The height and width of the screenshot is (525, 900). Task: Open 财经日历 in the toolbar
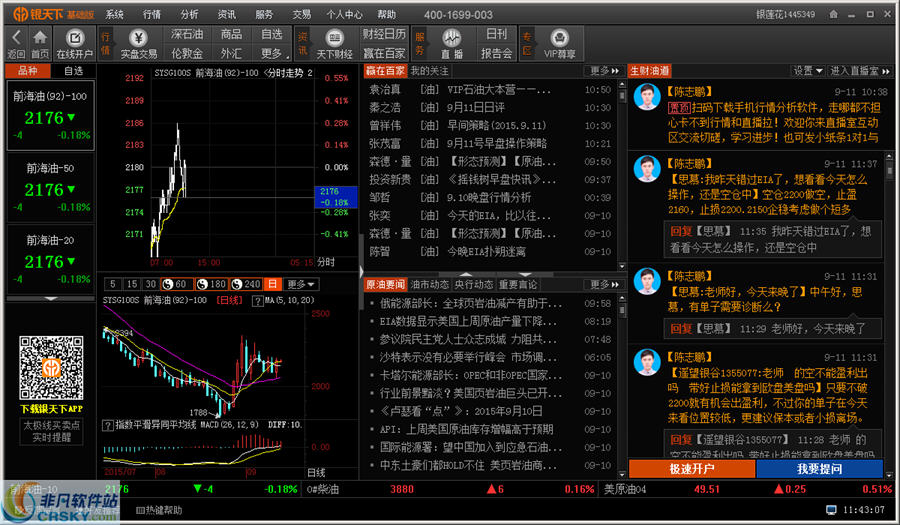[x=384, y=34]
